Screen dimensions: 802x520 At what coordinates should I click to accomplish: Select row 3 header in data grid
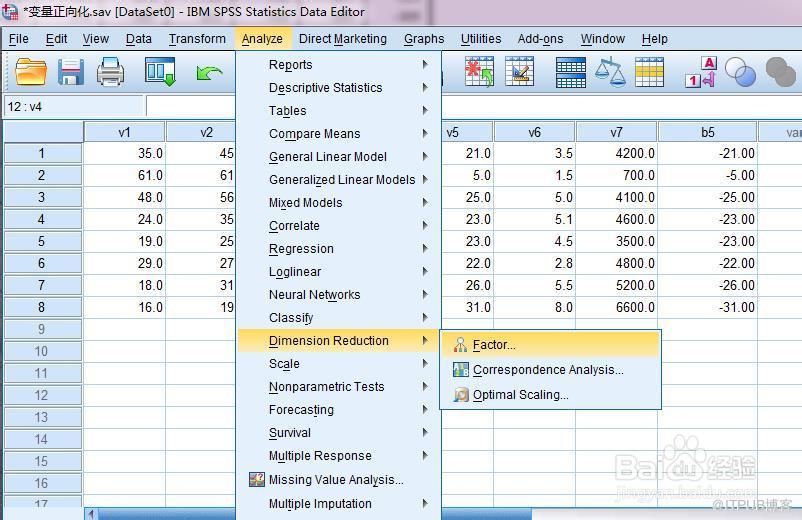(42, 197)
